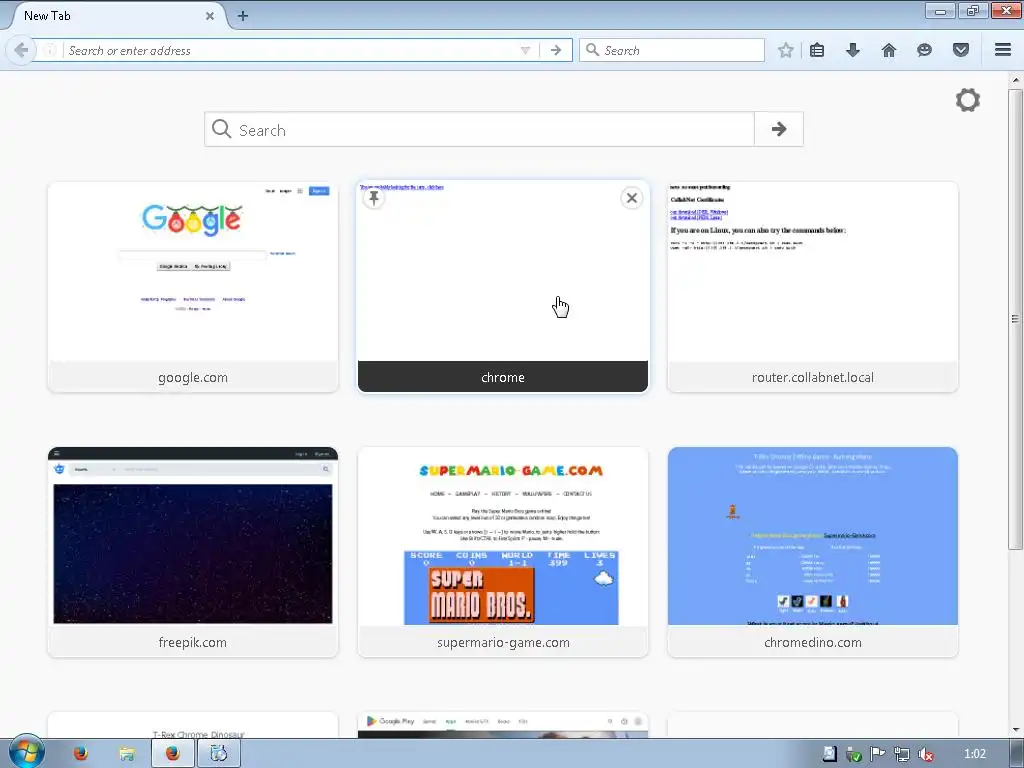Open the Firefox hamburger menu
1024x768 pixels.
(1003, 50)
